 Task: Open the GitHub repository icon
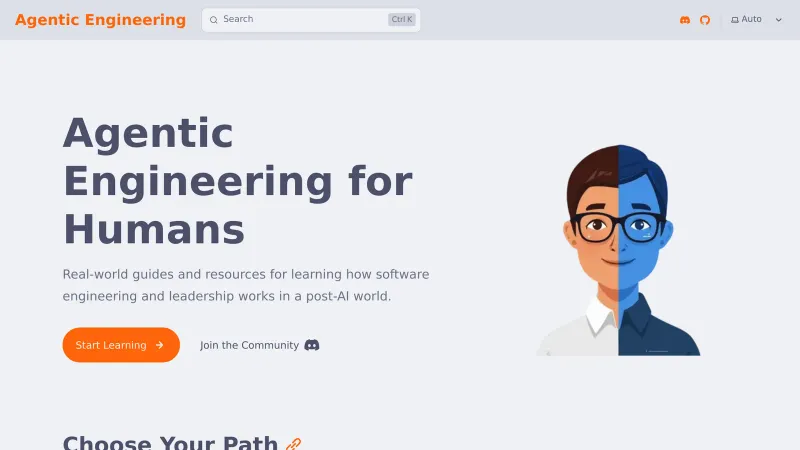coord(705,20)
